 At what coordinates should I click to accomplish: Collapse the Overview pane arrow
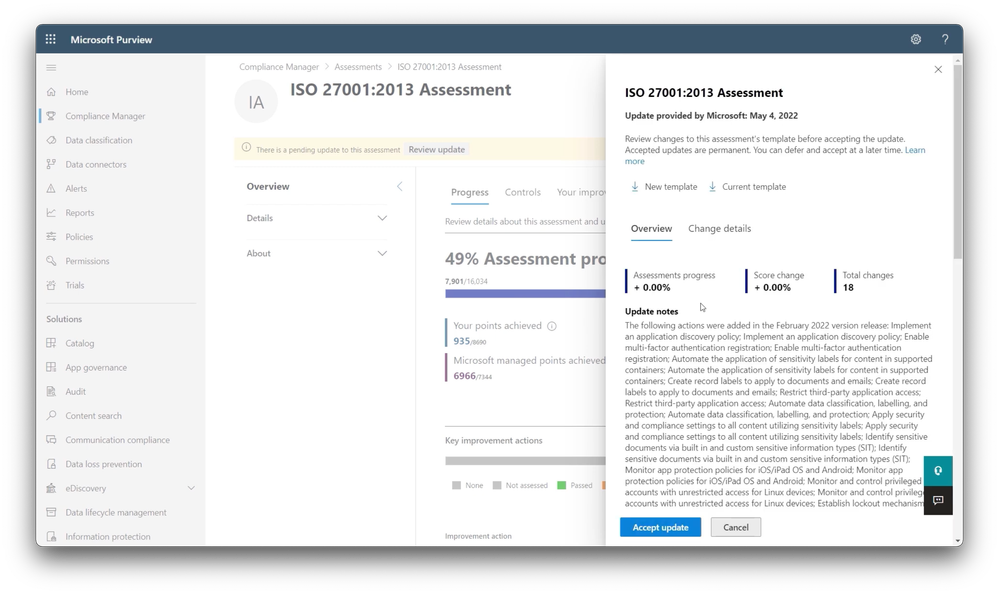(x=399, y=187)
